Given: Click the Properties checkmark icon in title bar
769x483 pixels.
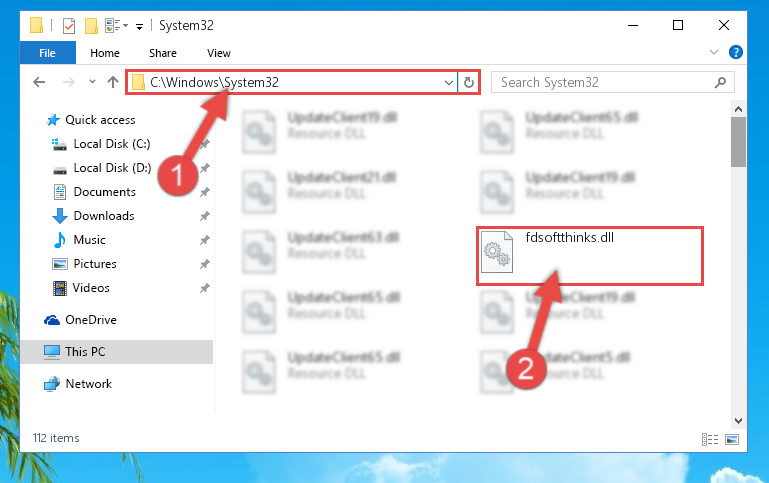Looking at the screenshot, I should coord(69,25).
